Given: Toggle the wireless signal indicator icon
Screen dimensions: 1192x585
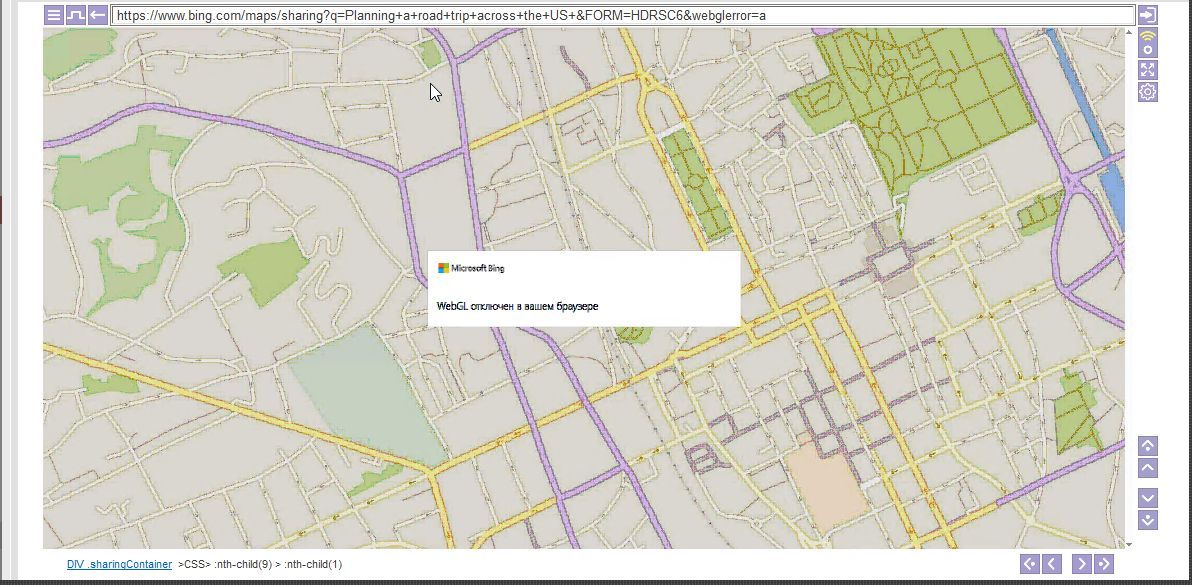Looking at the screenshot, I should click(1148, 43).
